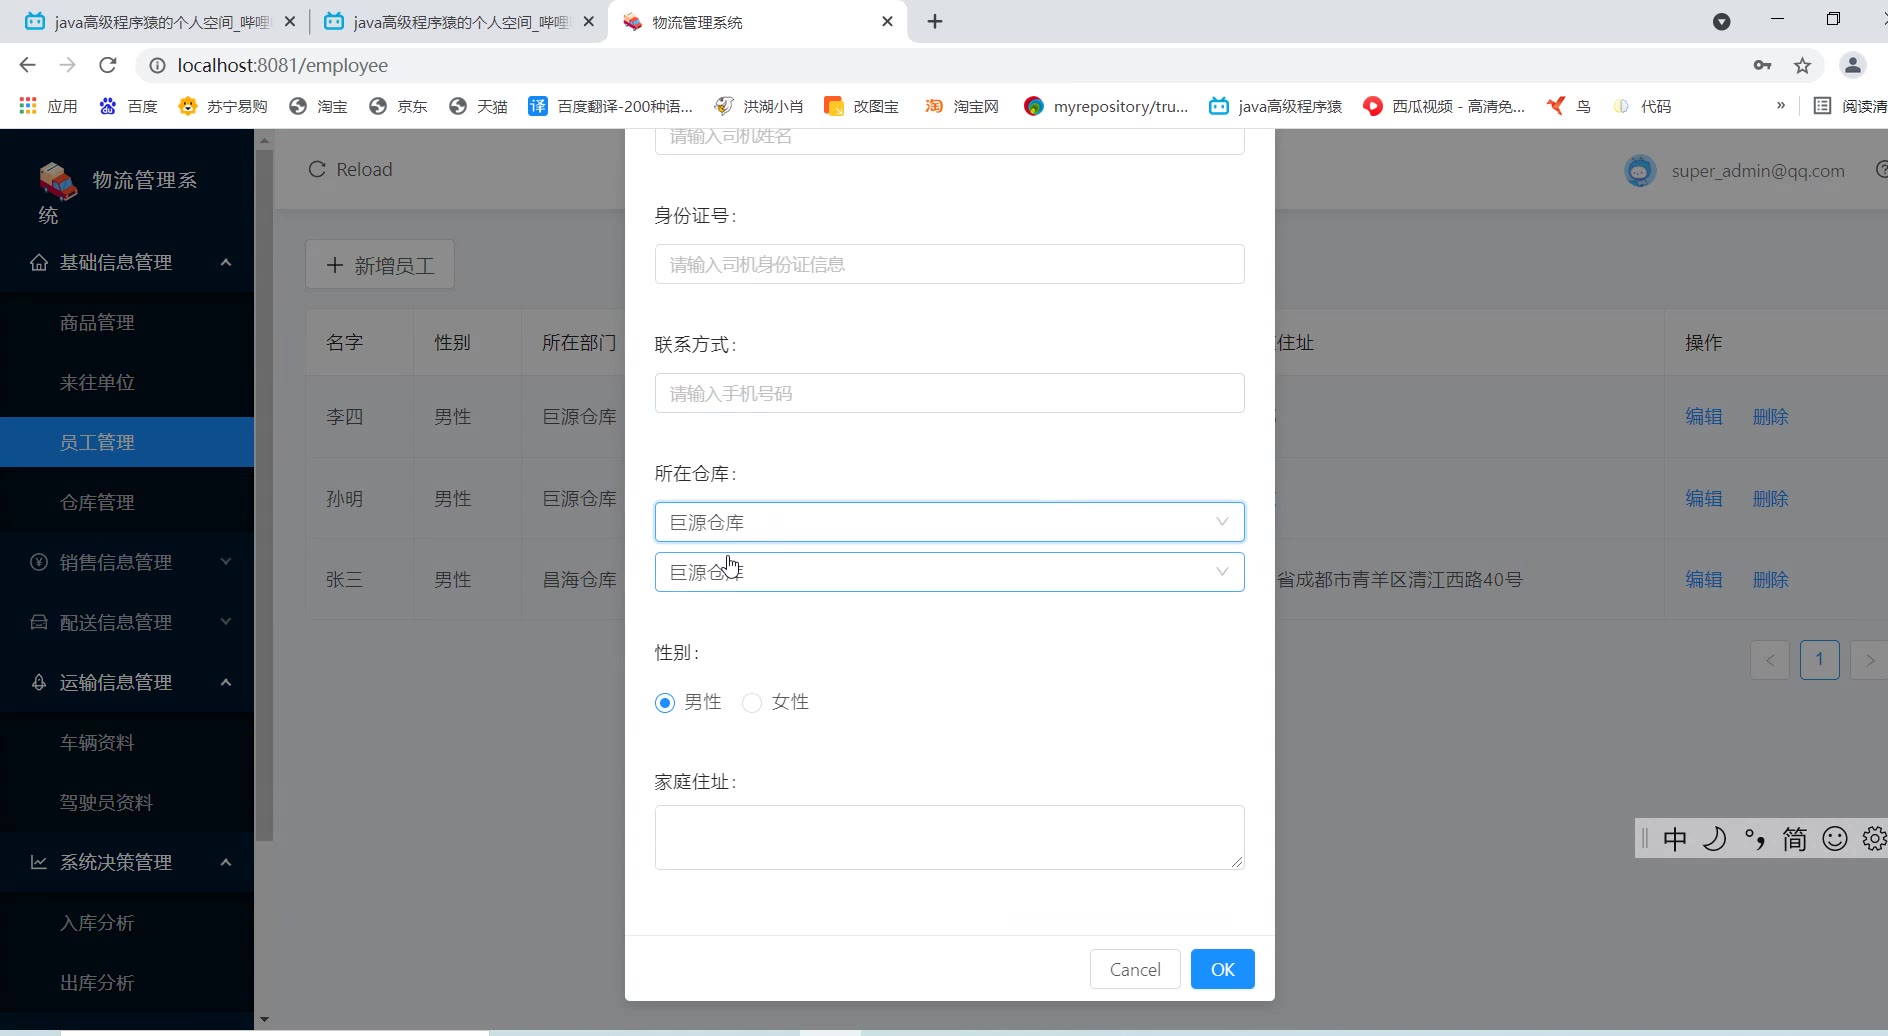Click the 新增员工 button
Viewport: 1888px width, 1036px height.
point(380,265)
